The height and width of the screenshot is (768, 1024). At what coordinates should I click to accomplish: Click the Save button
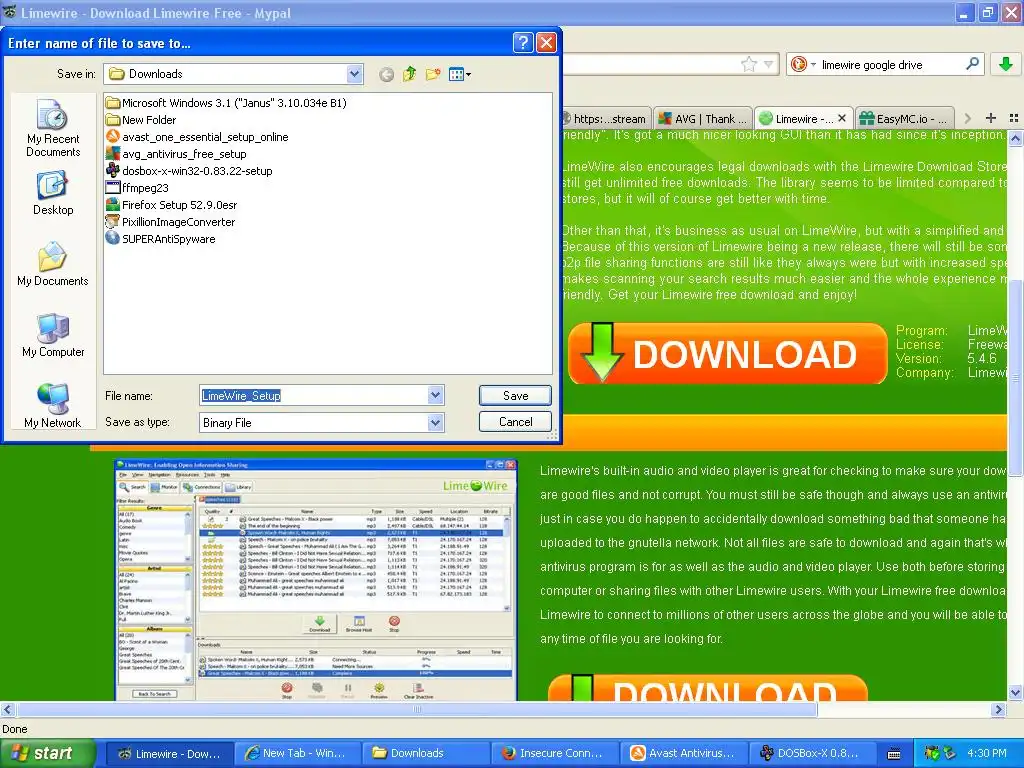(x=515, y=395)
